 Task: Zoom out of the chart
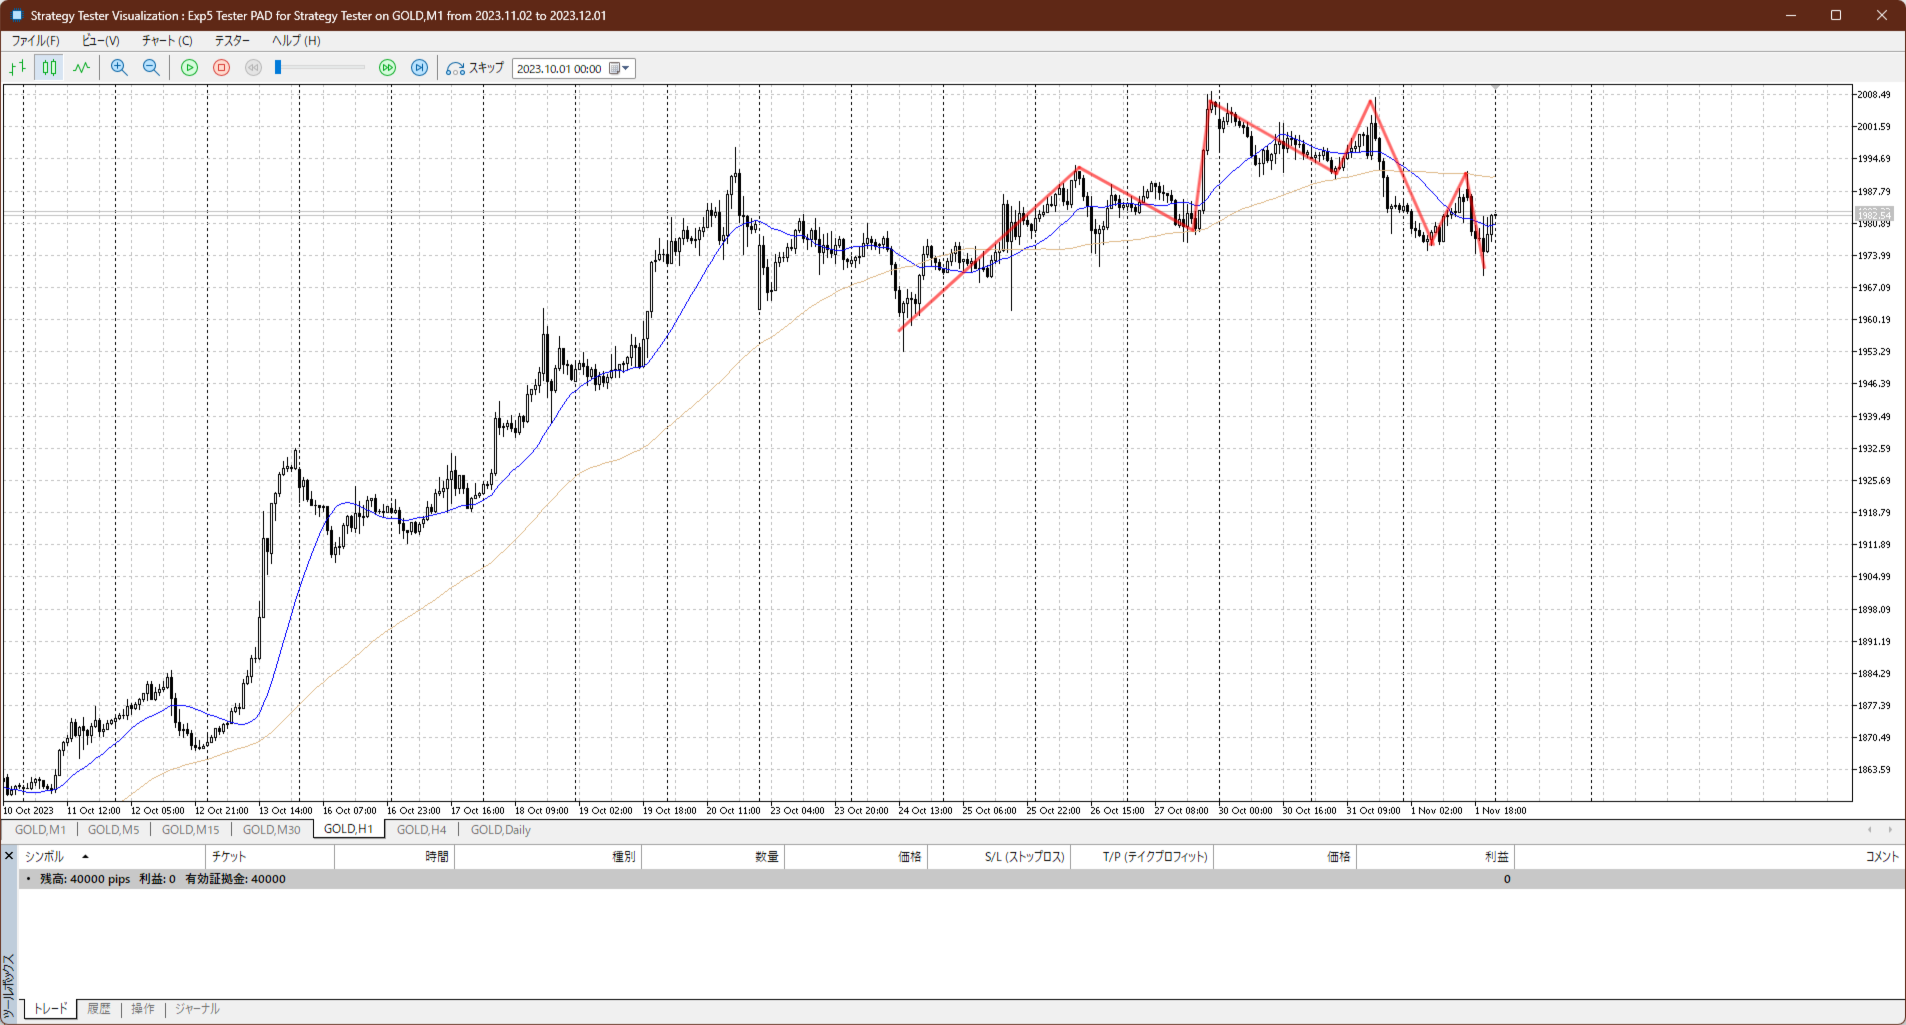[151, 68]
